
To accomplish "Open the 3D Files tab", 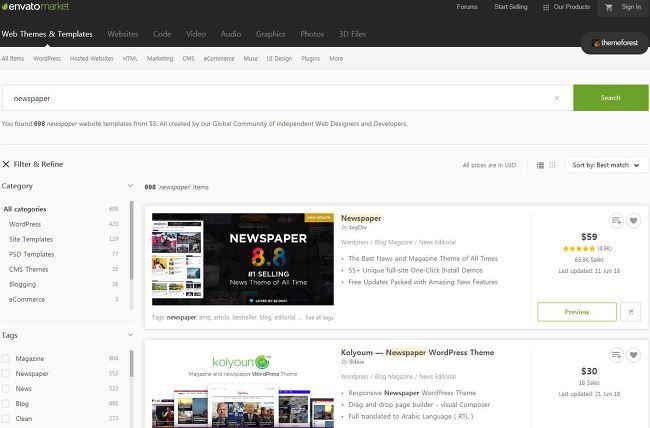I will (x=352, y=34).
